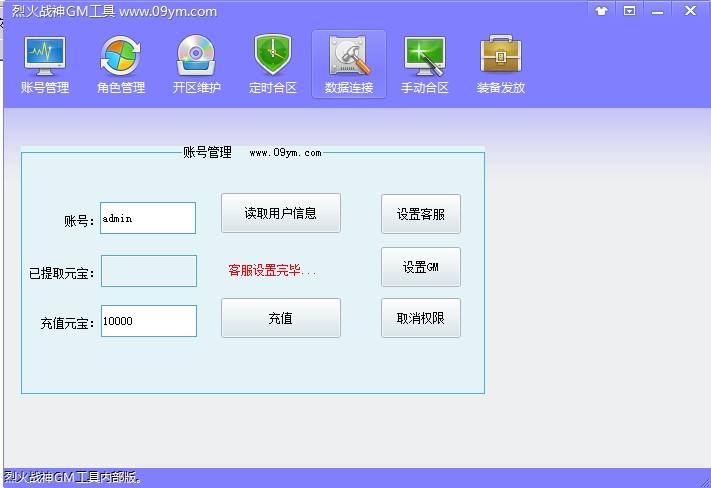This screenshot has width=711, height=488.
Task: Open the 账号管理 monitor icon
Action: 45,63
